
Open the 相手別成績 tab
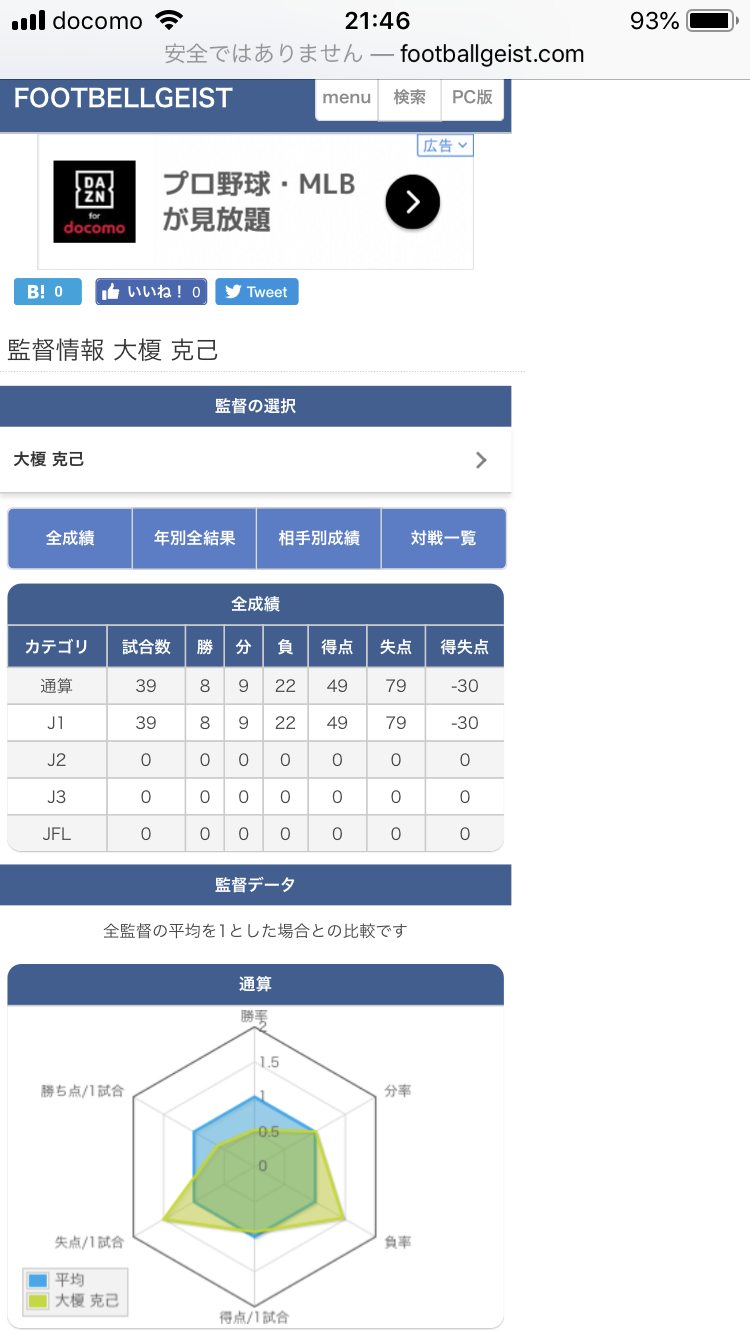point(319,538)
